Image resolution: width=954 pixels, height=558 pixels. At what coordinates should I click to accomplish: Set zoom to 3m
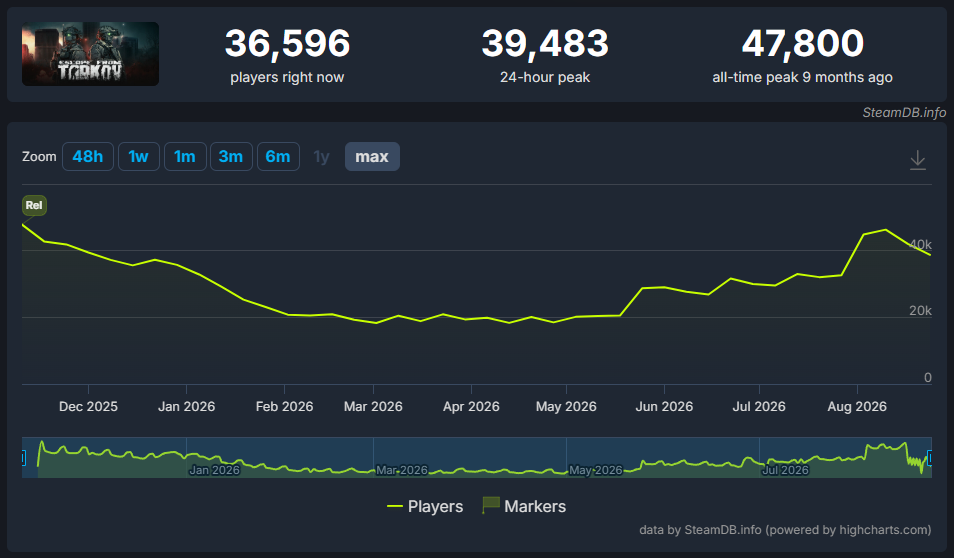[x=231, y=156]
